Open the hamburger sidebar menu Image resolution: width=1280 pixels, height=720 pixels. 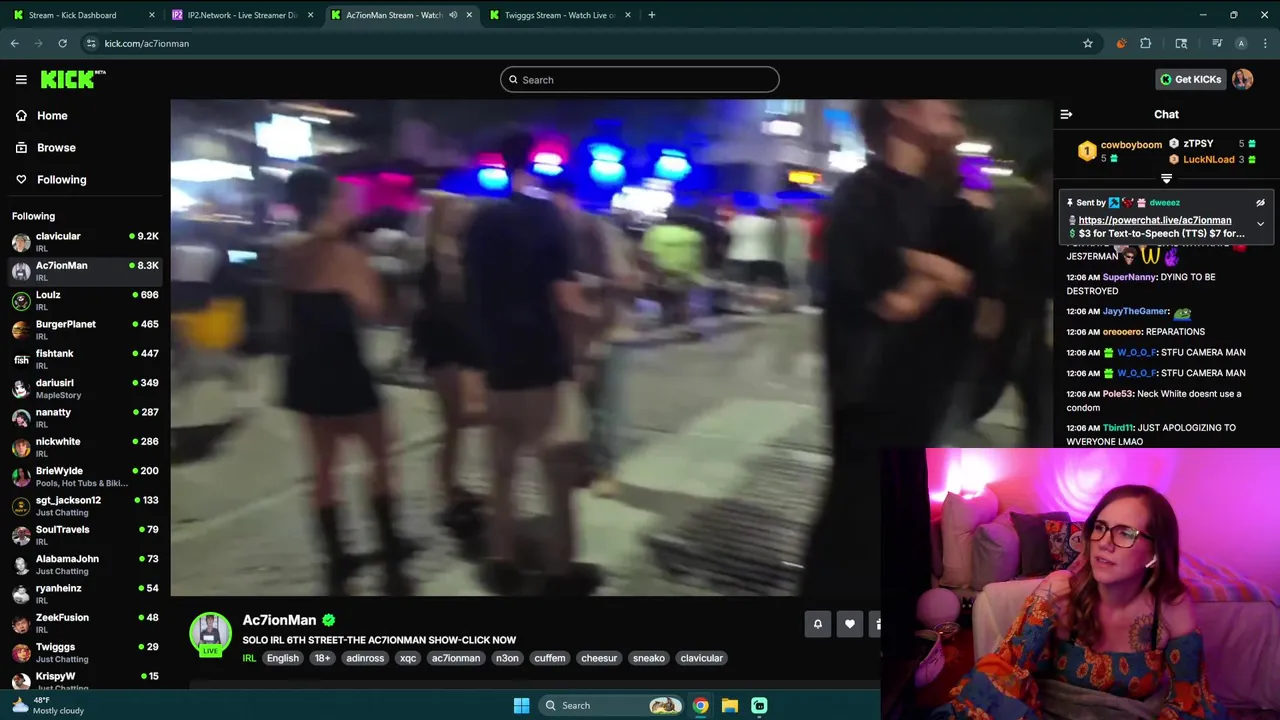pos(21,79)
